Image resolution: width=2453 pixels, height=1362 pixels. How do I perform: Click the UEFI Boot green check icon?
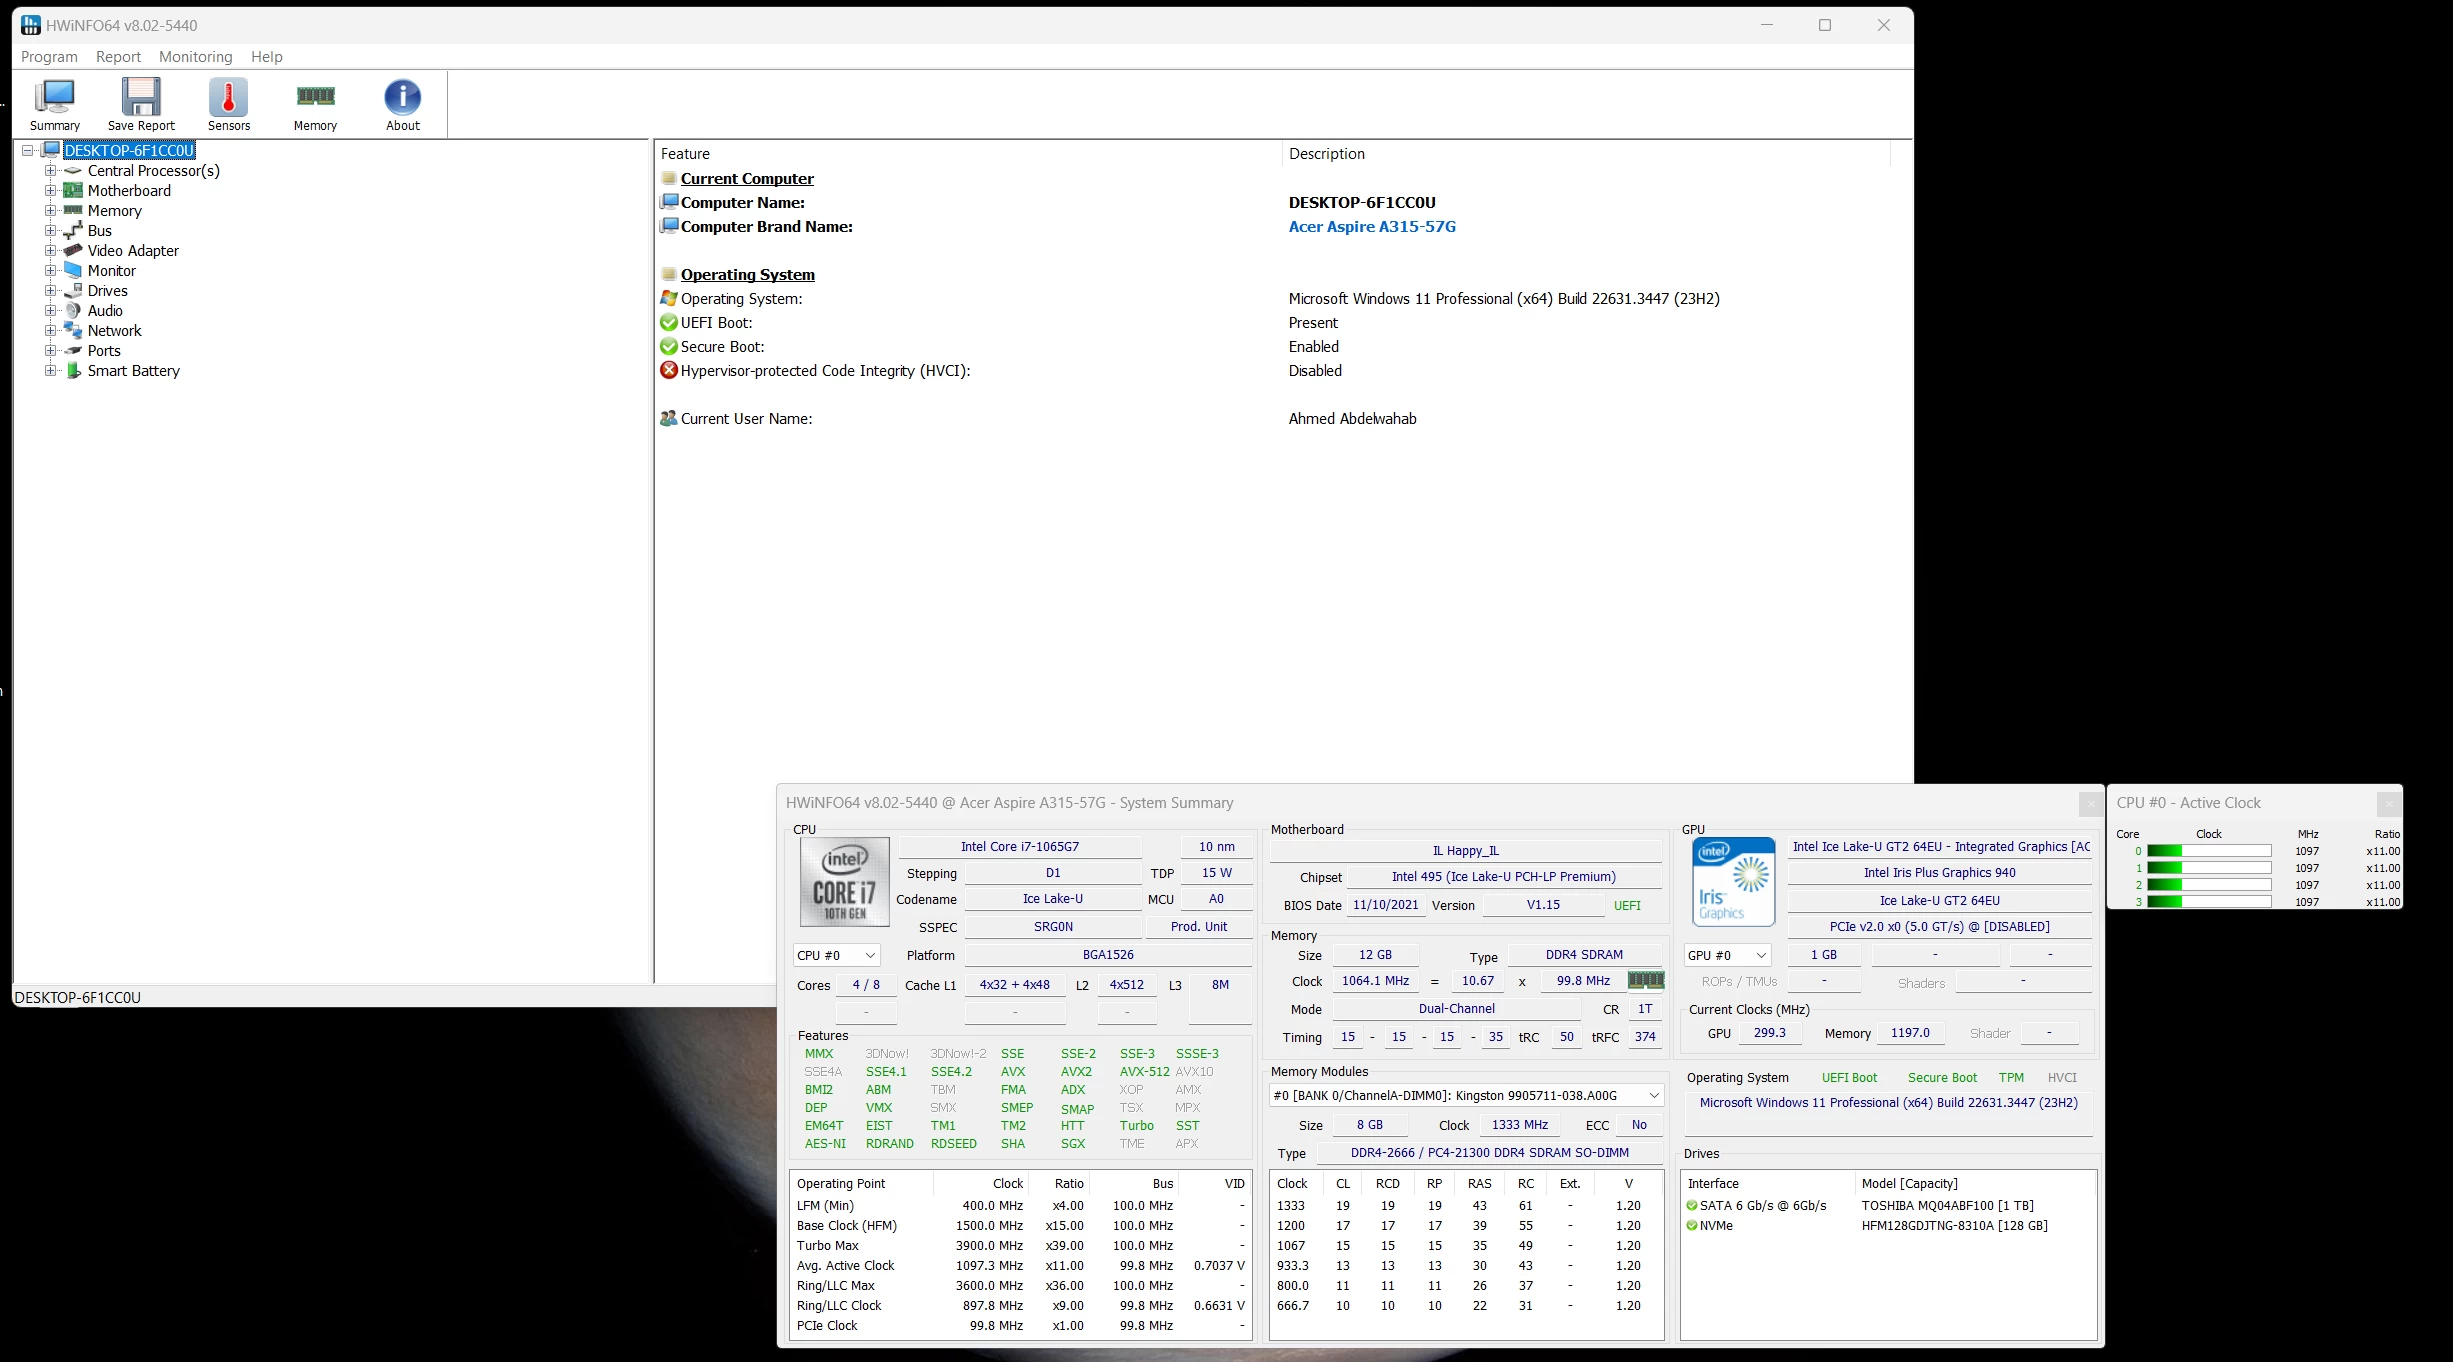pyautogui.click(x=669, y=323)
